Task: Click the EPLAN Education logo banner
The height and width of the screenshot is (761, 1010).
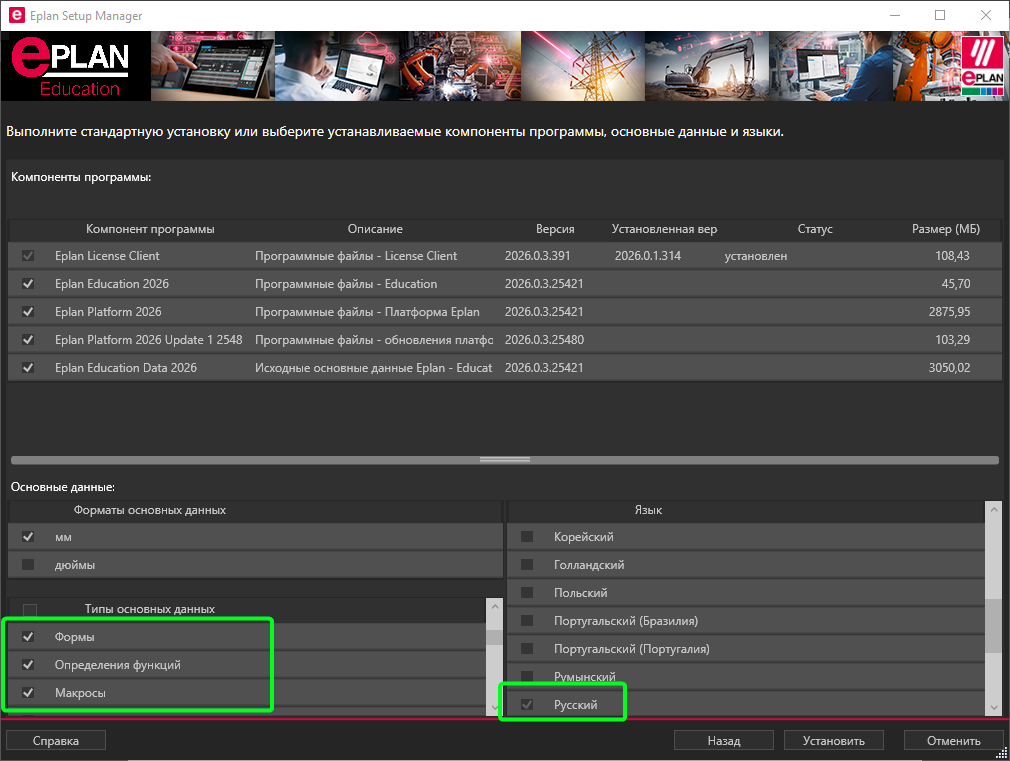Action: pyautogui.click(x=76, y=66)
